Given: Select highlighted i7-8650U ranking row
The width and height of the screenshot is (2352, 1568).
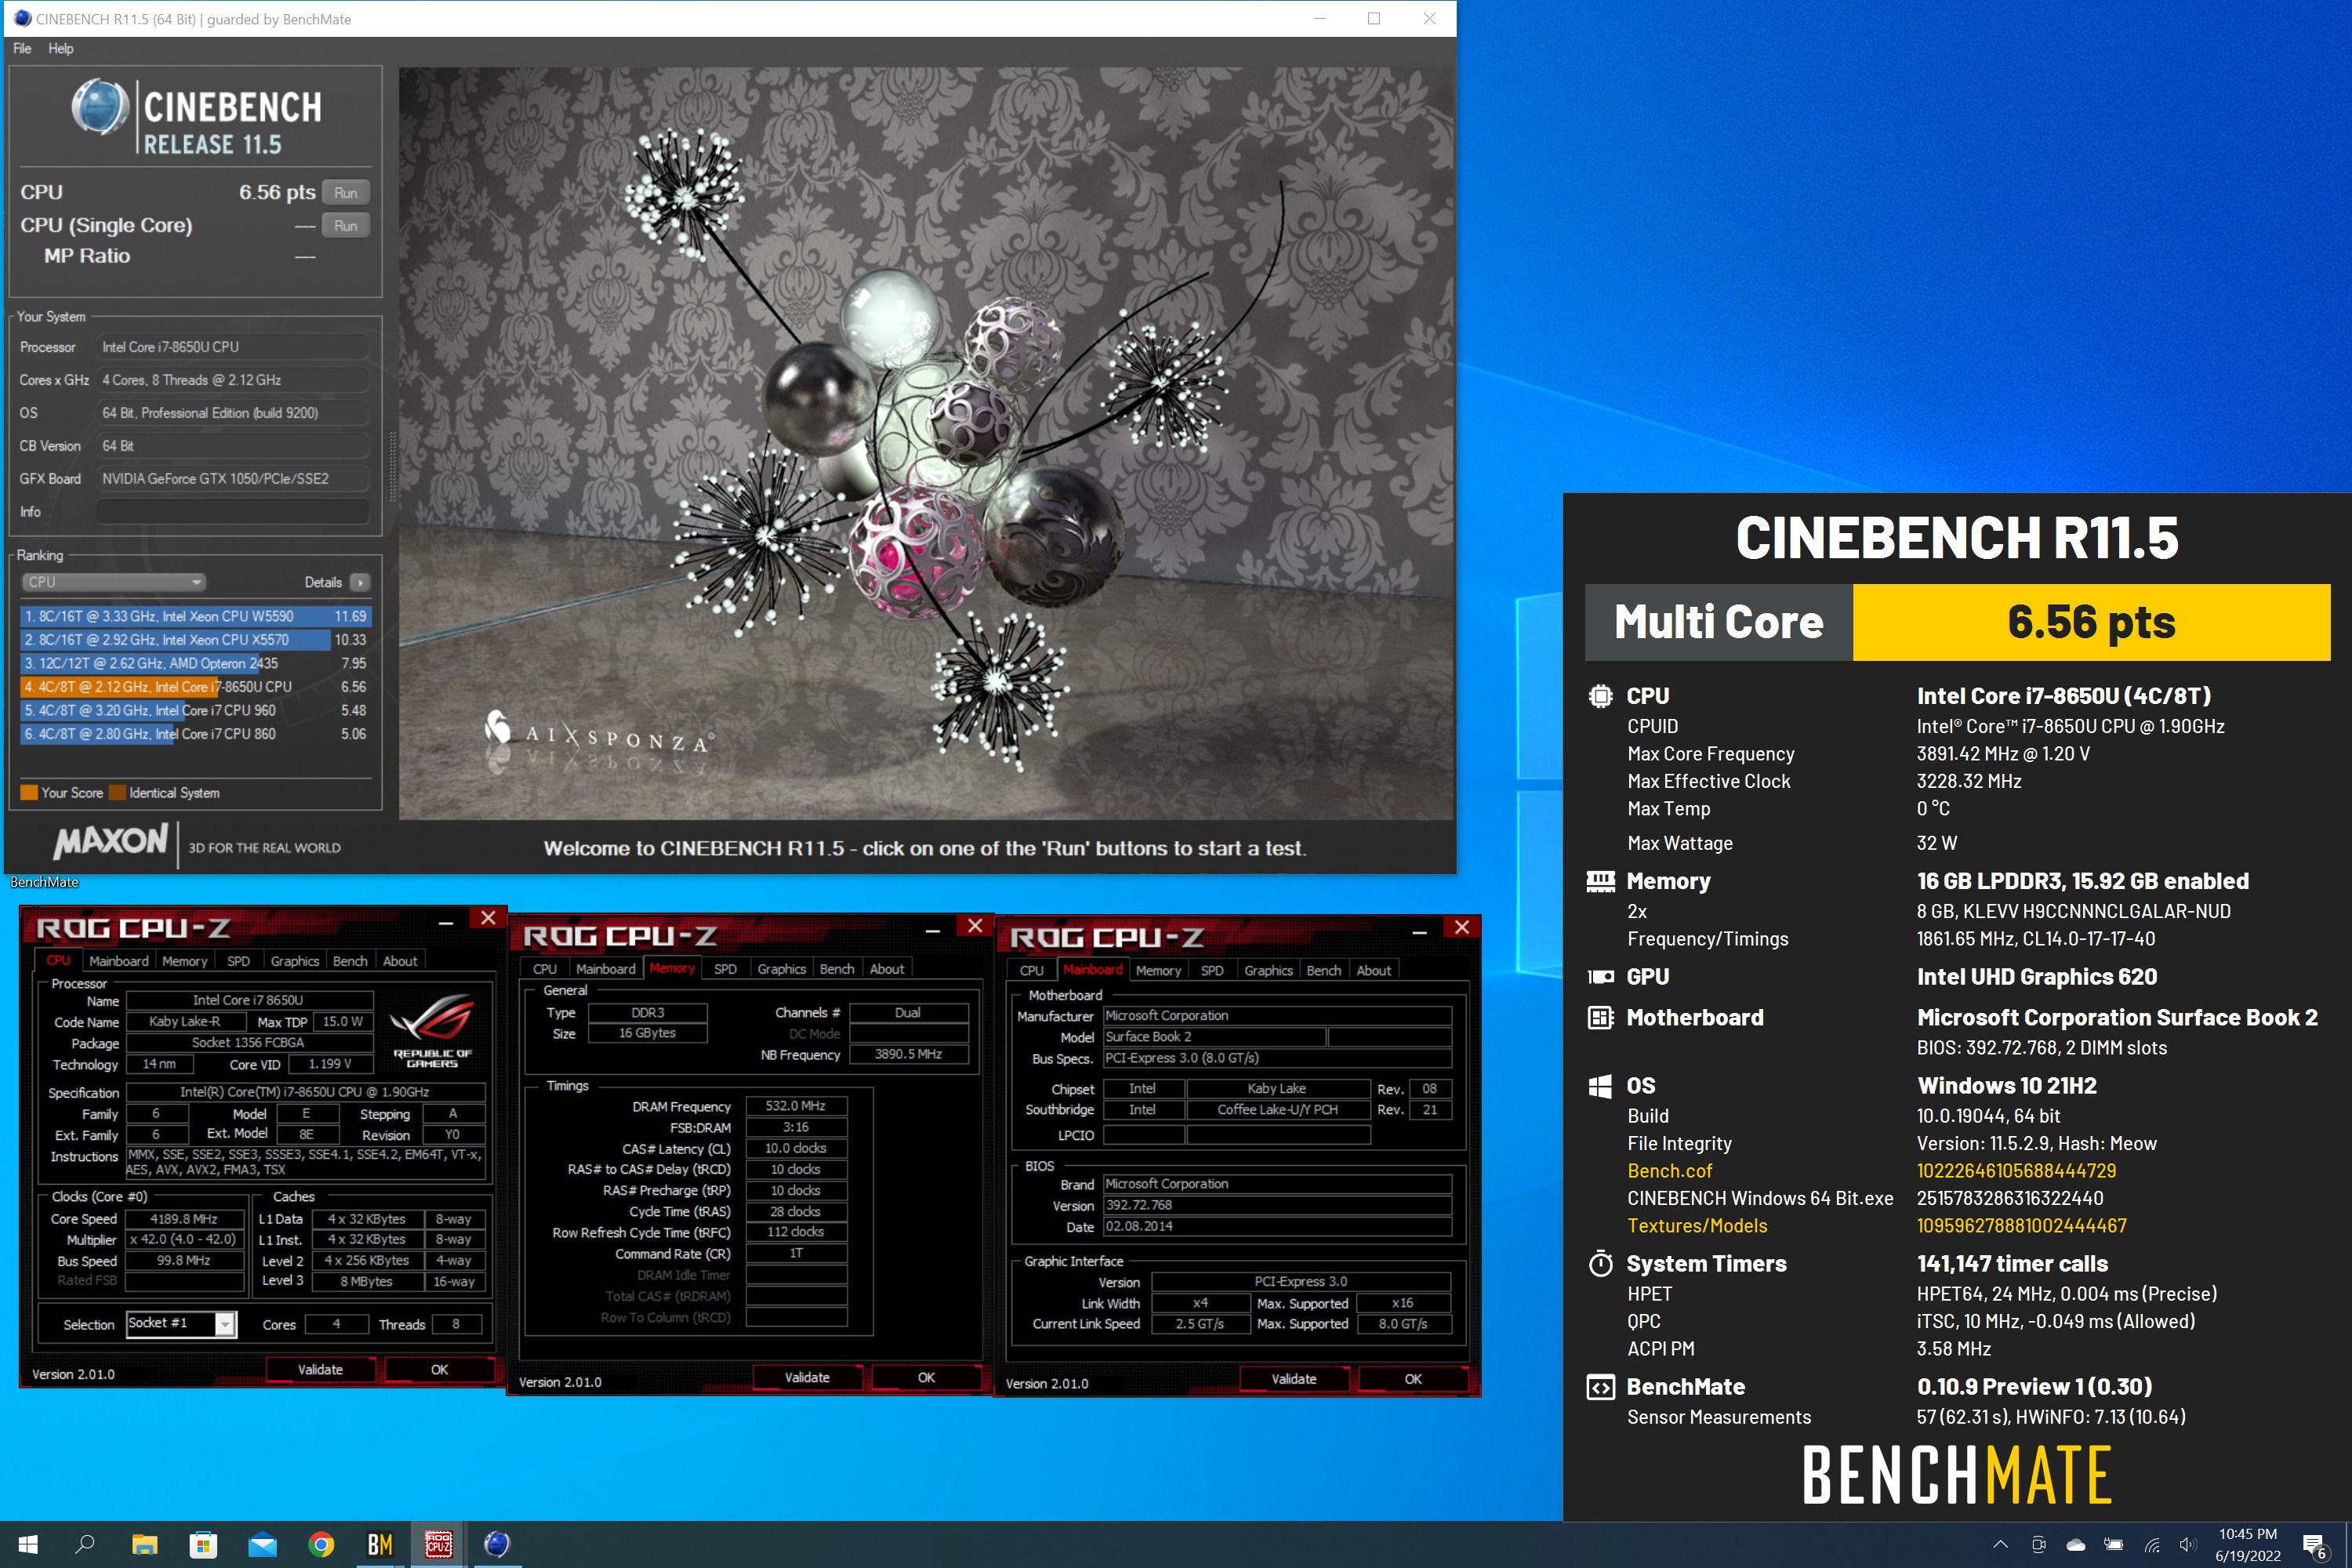Looking at the screenshot, I should [196, 686].
